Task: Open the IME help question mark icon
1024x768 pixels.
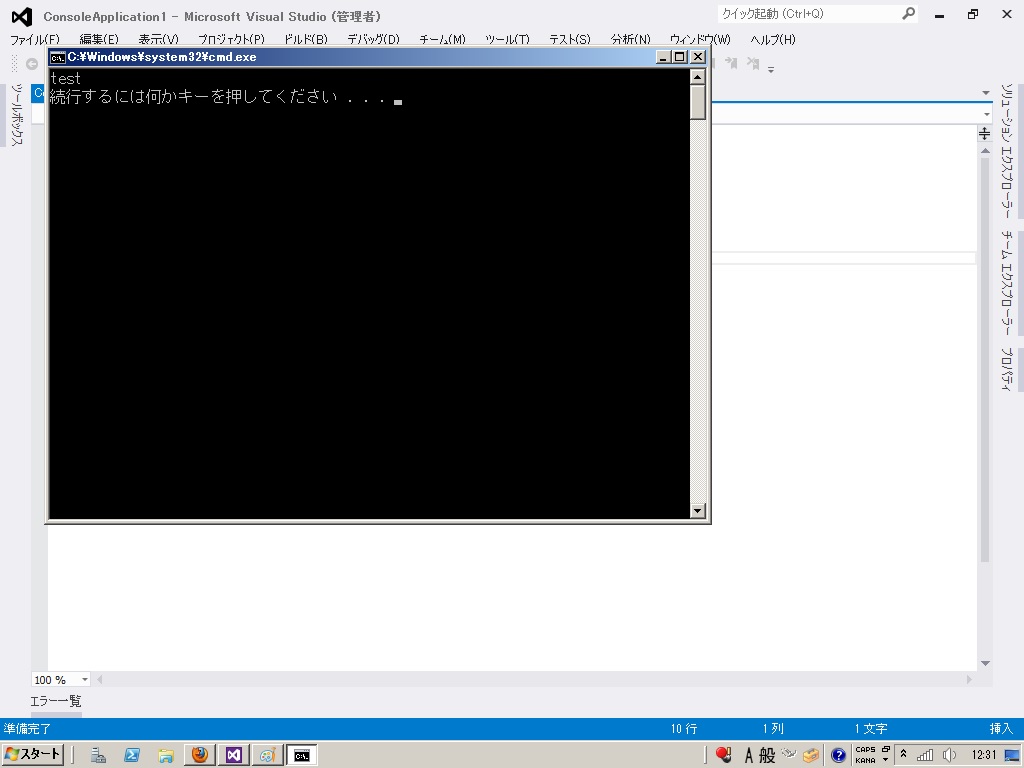Action: pos(839,756)
